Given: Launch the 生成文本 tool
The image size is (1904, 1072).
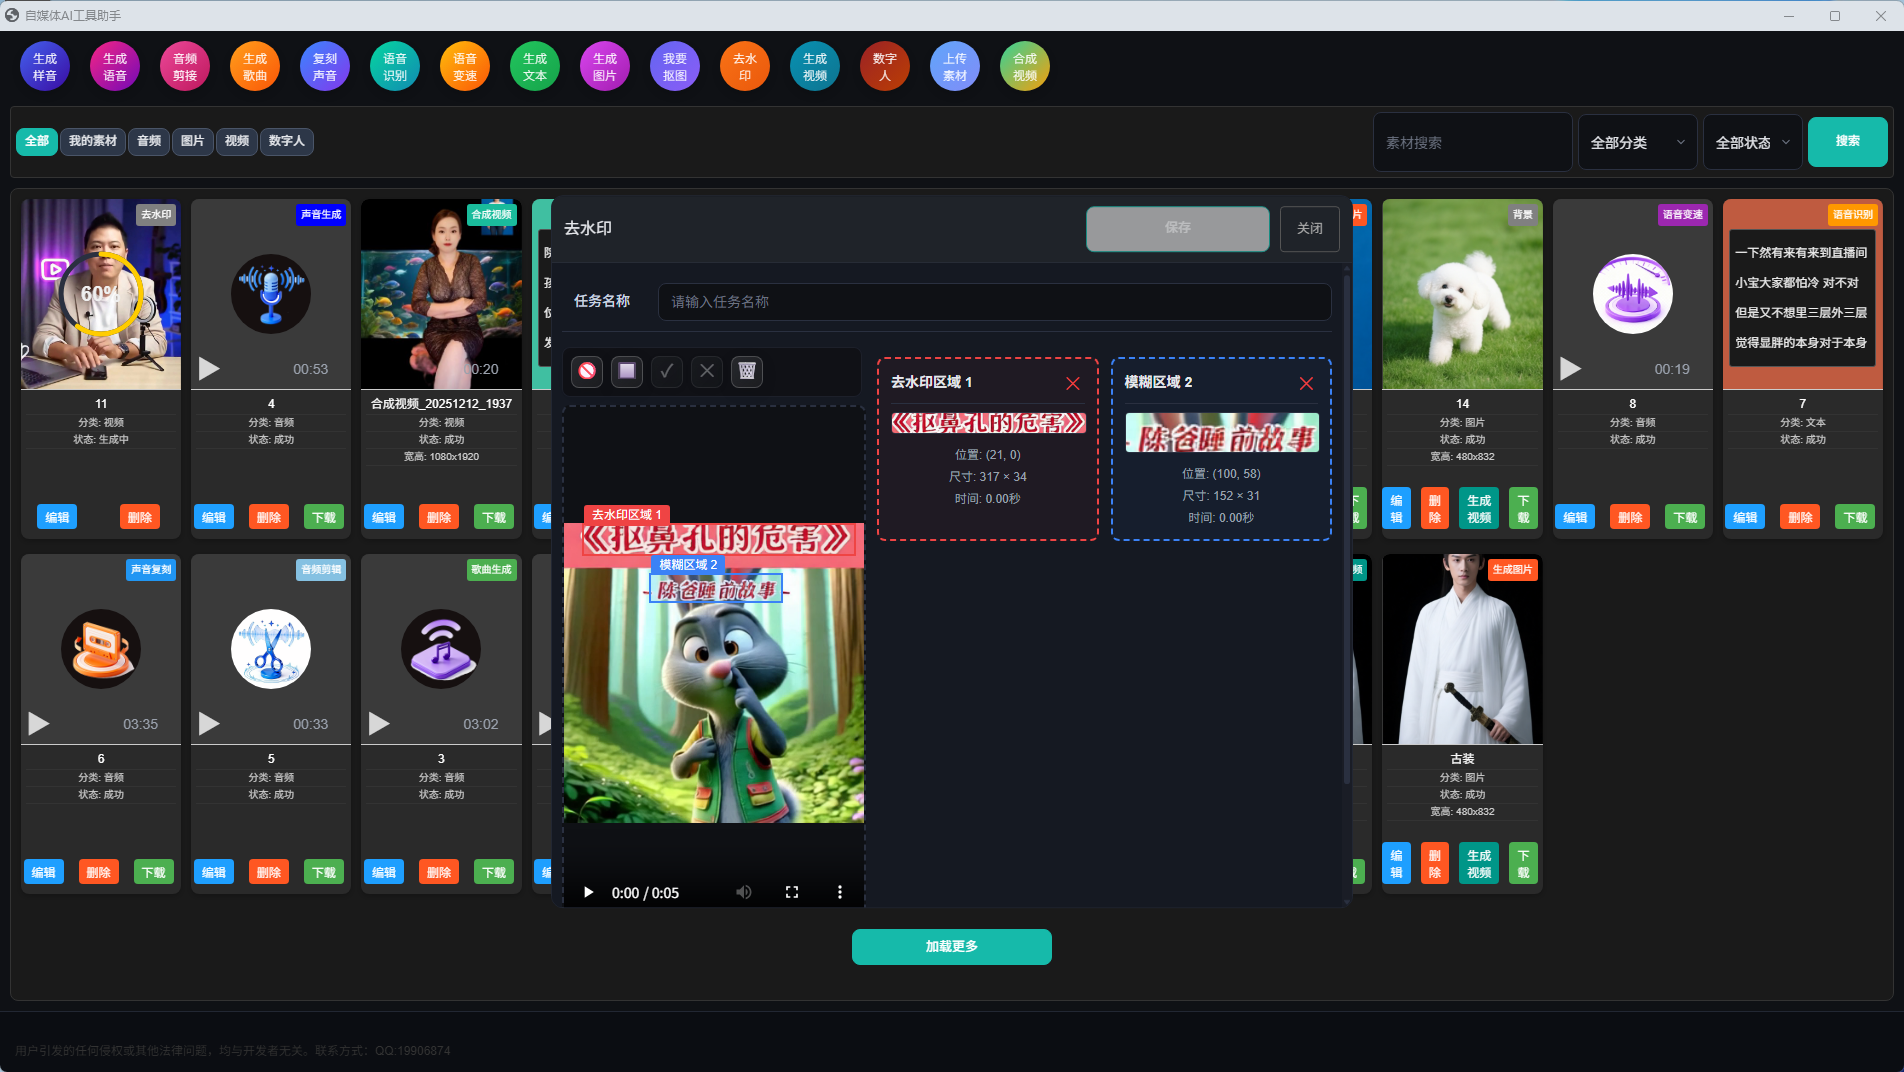Looking at the screenshot, I should pyautogui.click(x=535, y=67).
